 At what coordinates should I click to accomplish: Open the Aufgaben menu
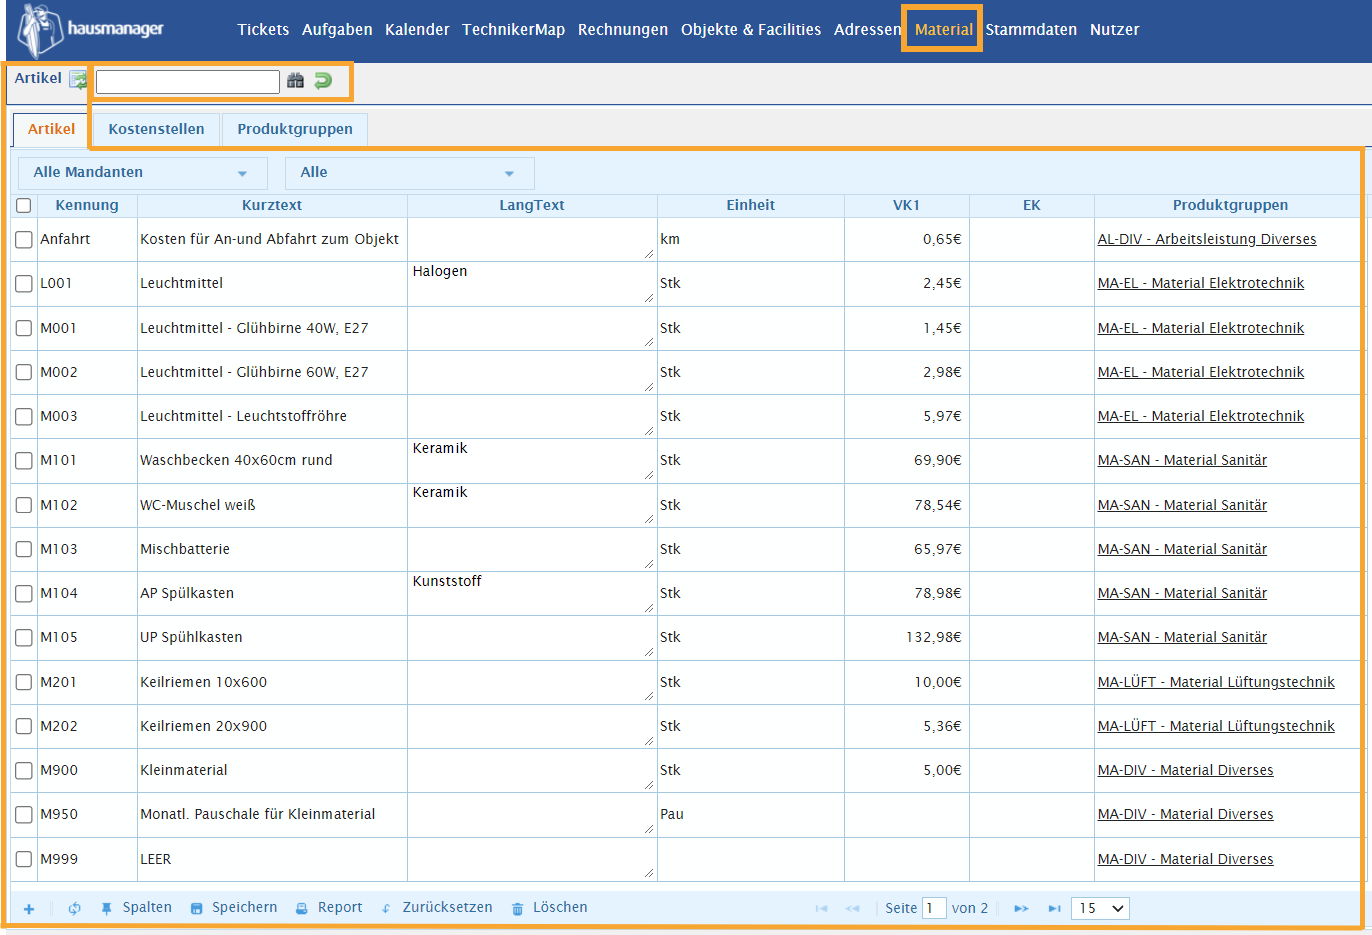click(337, 30)
